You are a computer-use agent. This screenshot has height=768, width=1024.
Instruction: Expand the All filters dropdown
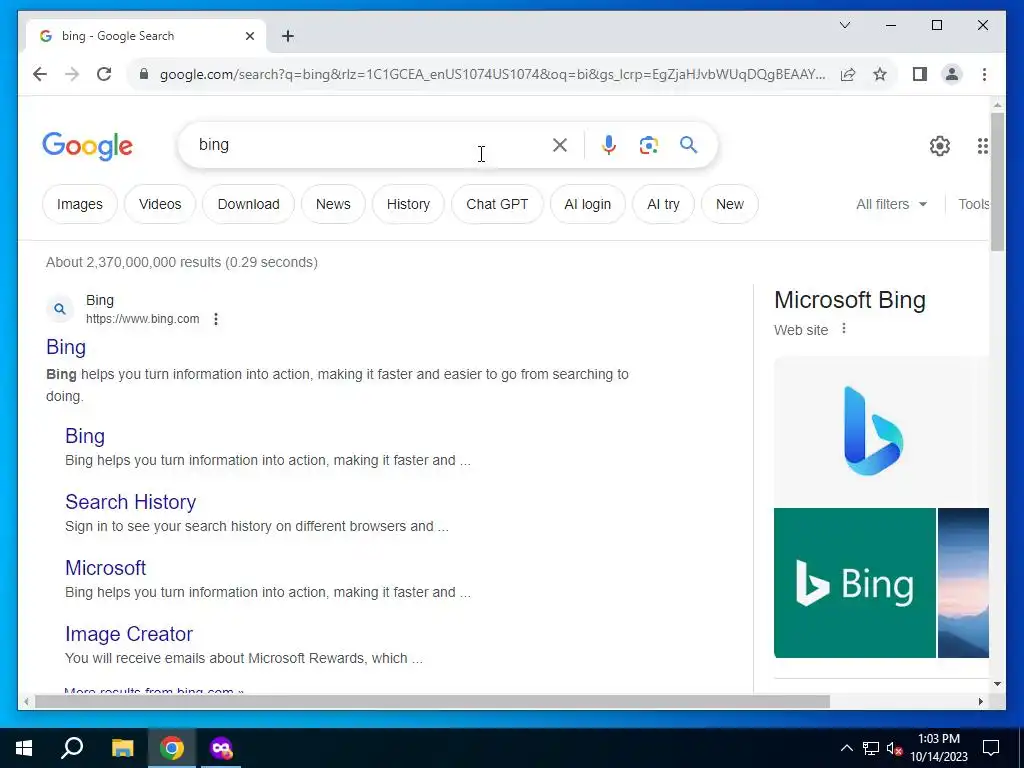891,204
